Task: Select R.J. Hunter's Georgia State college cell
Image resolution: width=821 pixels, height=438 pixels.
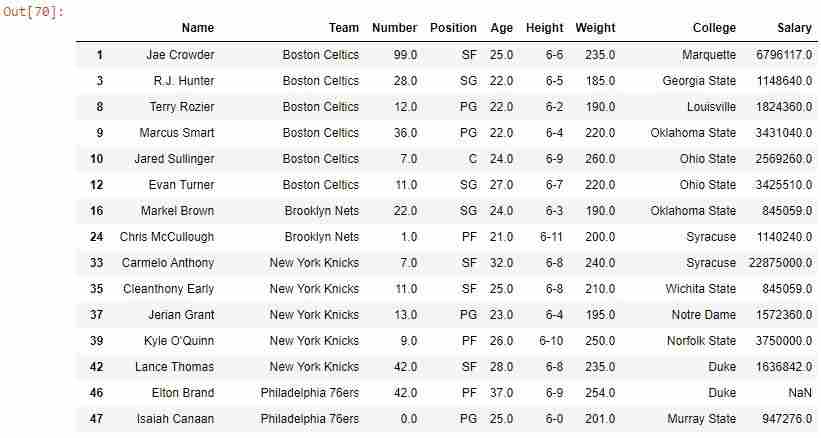Action: click(x=699, y=81)
